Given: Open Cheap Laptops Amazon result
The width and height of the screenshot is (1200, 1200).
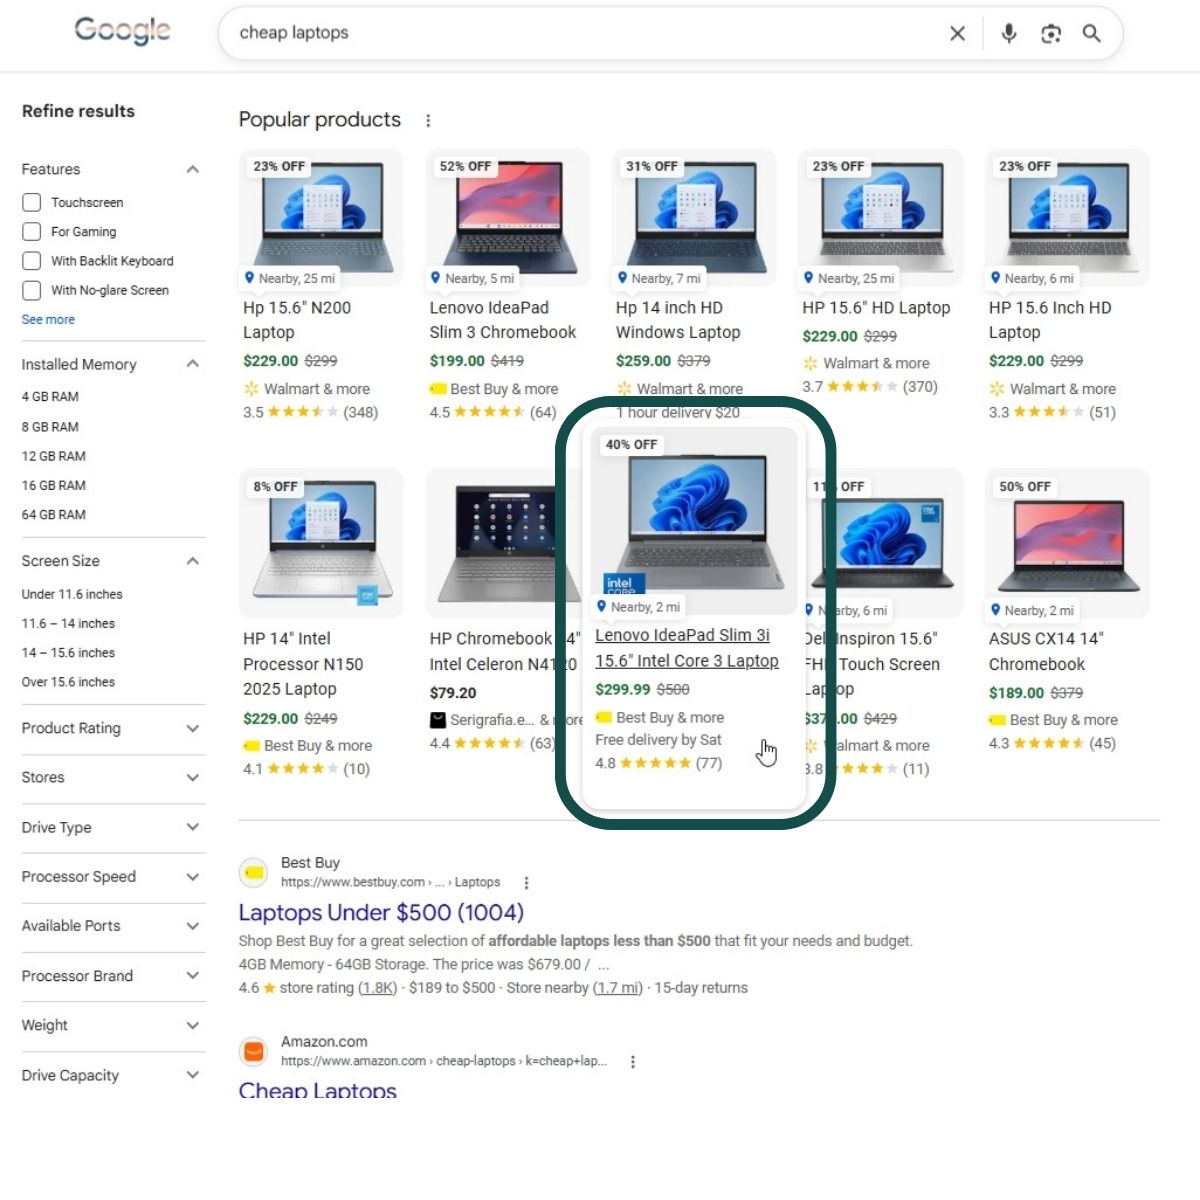Looking at the screenshot, I should coord(318,1091).
